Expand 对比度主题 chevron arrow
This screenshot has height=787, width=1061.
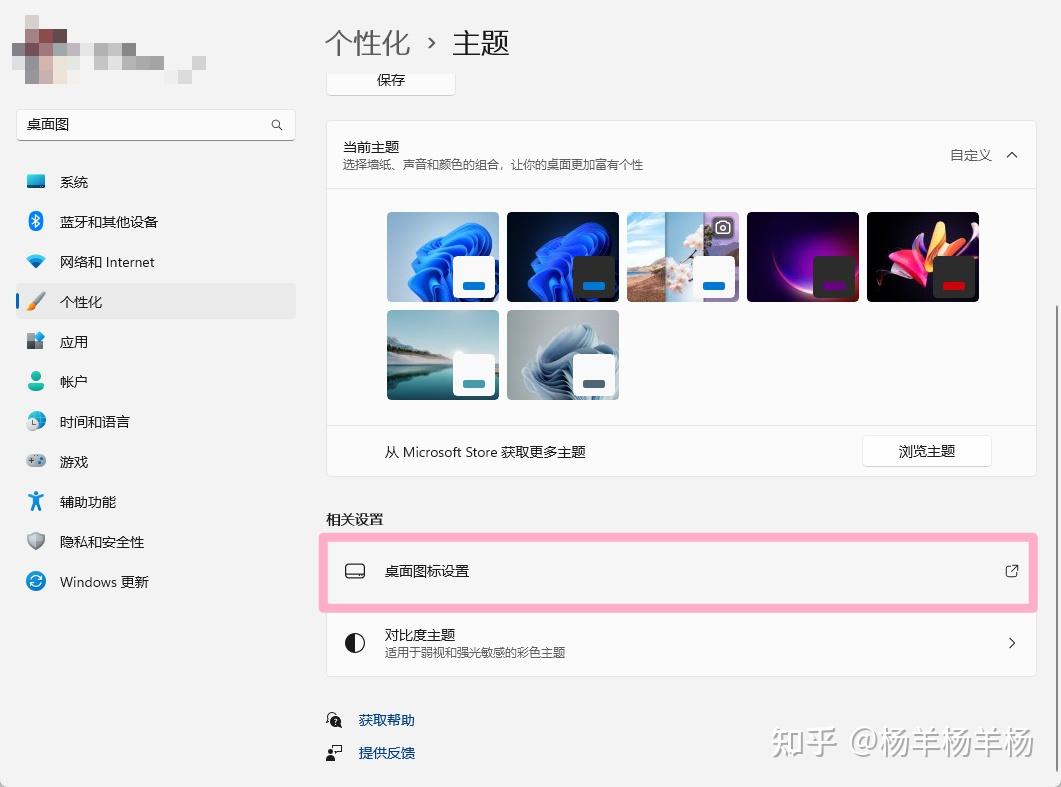pos(1012,643)
